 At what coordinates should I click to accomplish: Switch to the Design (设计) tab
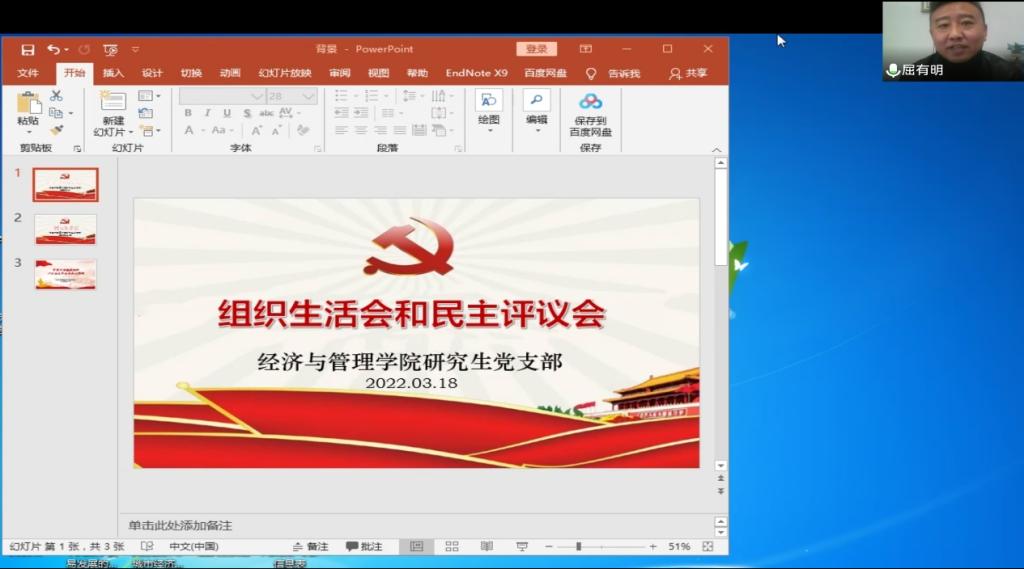[152, 73]
